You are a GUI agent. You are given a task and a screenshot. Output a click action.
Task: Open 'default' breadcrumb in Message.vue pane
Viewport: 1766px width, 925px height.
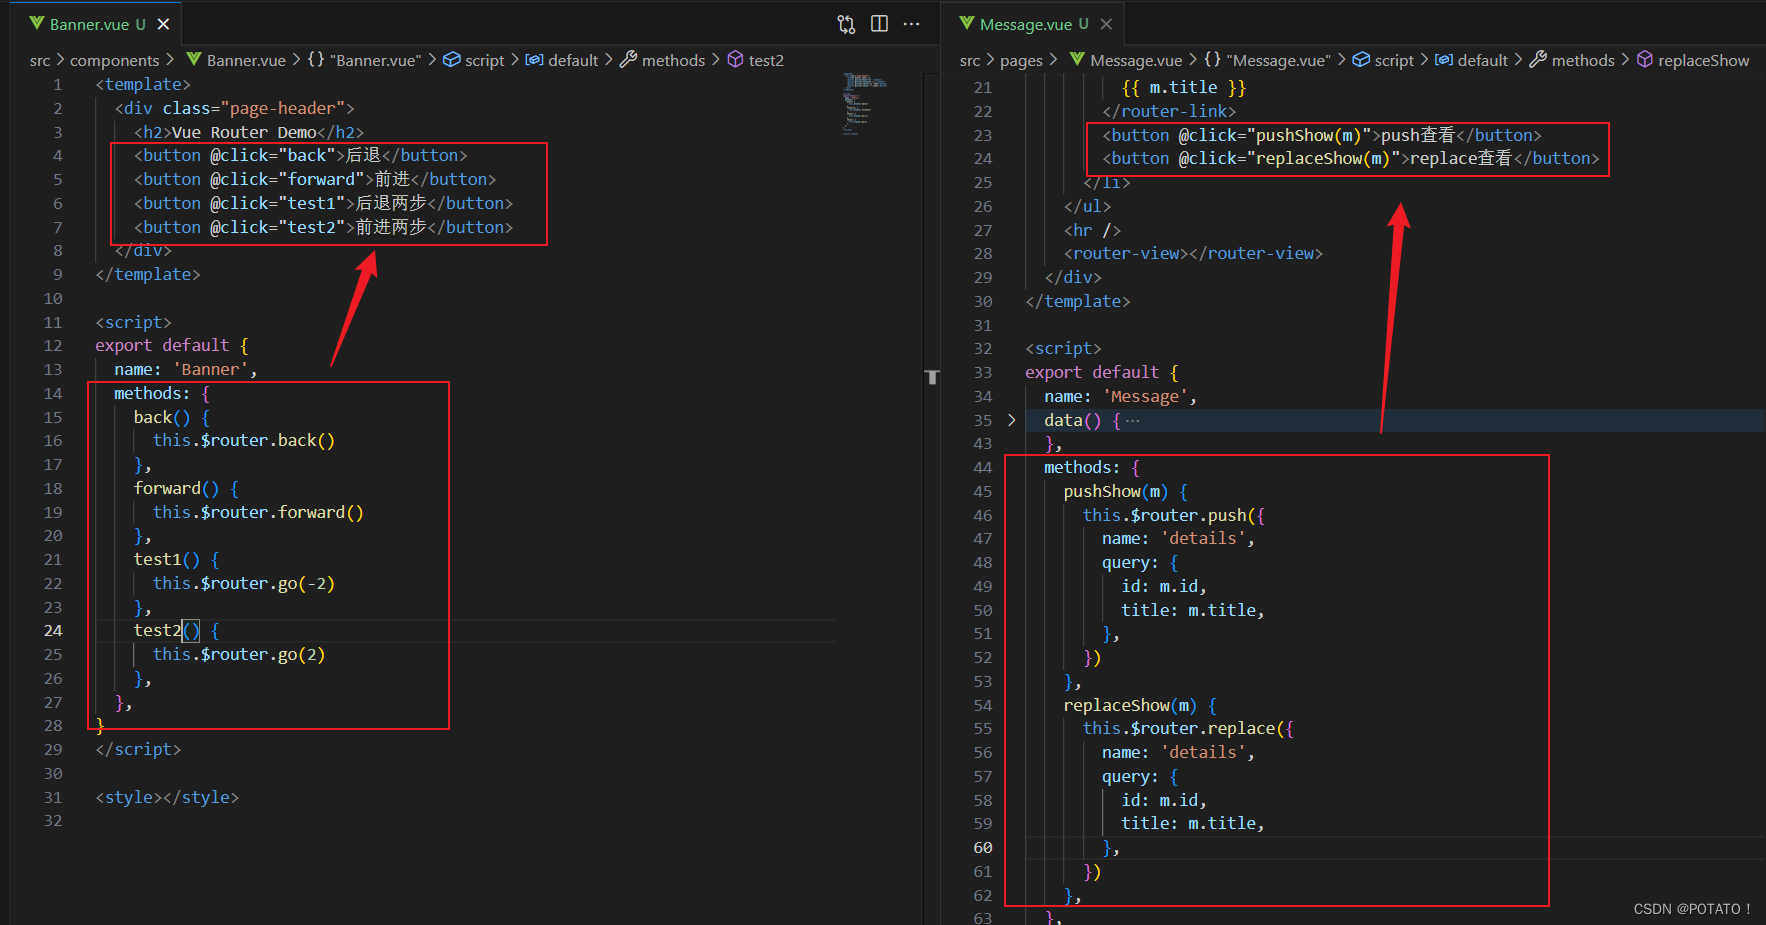pyautogui.click(x=1471, y=60)
